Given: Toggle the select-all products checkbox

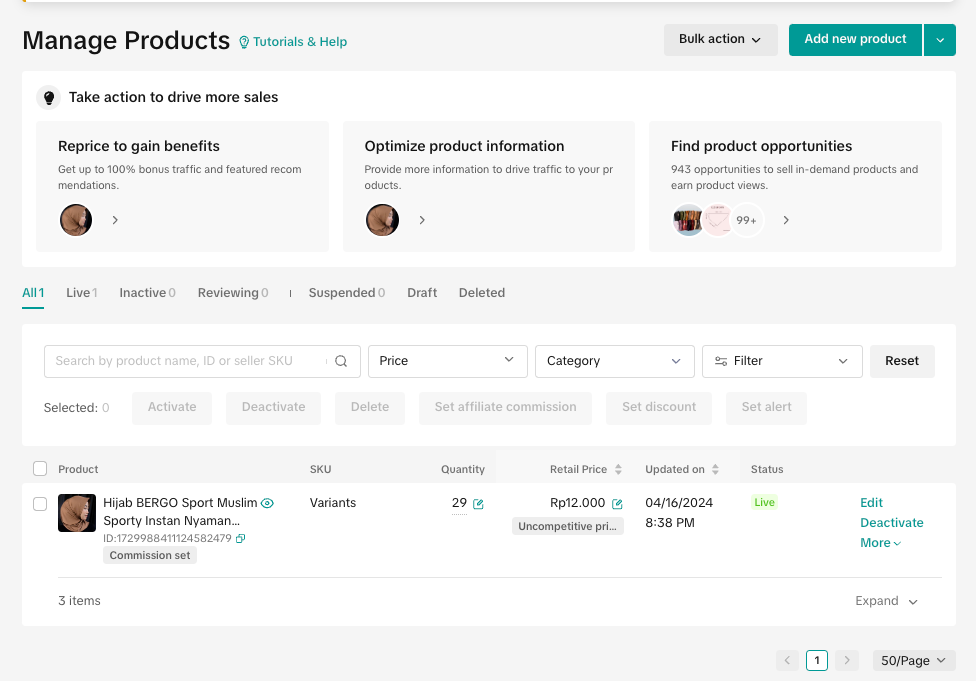Looking at the screenshot, I should tap(40, 469).
